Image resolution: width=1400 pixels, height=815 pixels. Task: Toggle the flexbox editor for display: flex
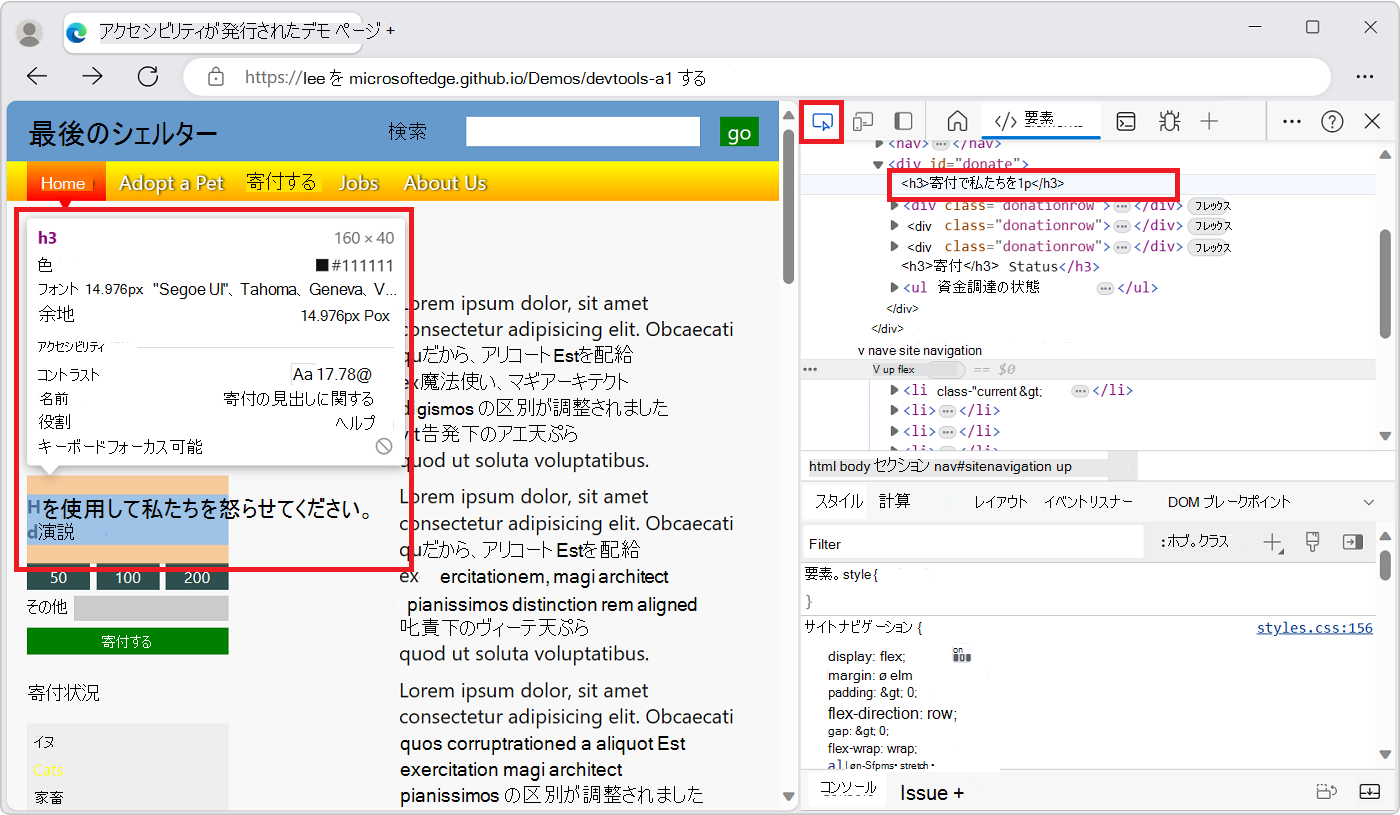point(963,656)
